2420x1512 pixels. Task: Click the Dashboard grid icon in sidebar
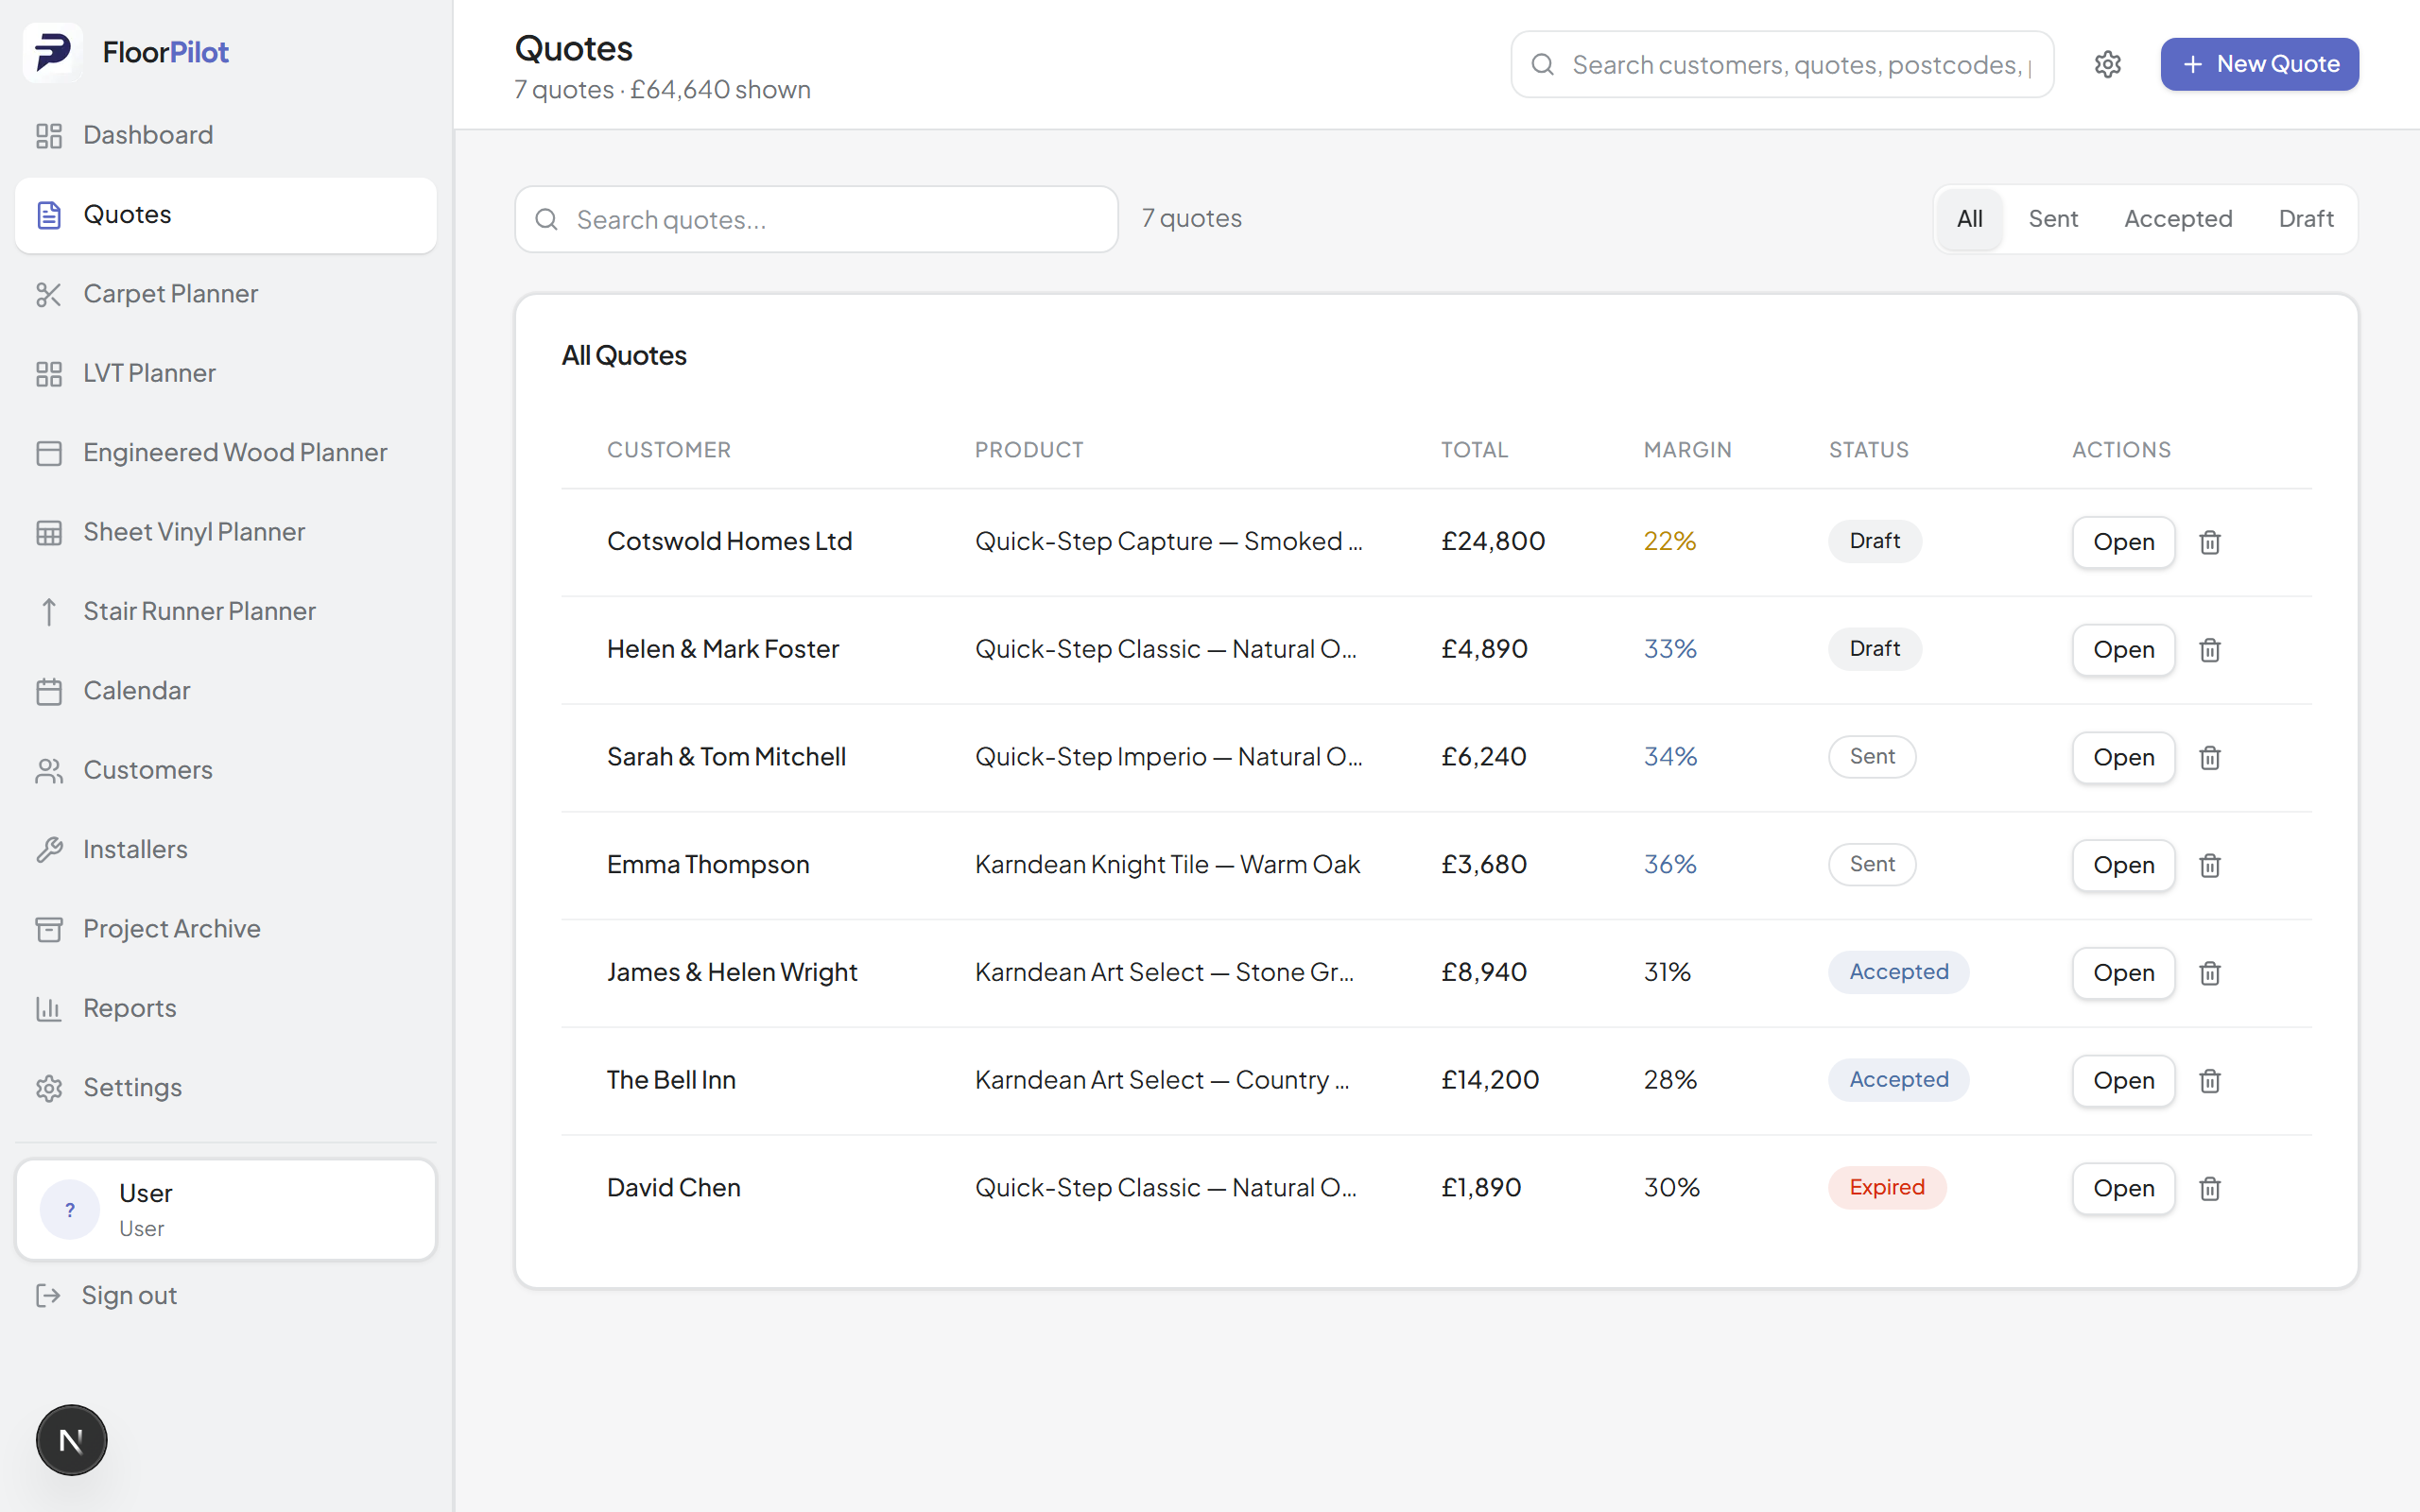tap(49, 135)
